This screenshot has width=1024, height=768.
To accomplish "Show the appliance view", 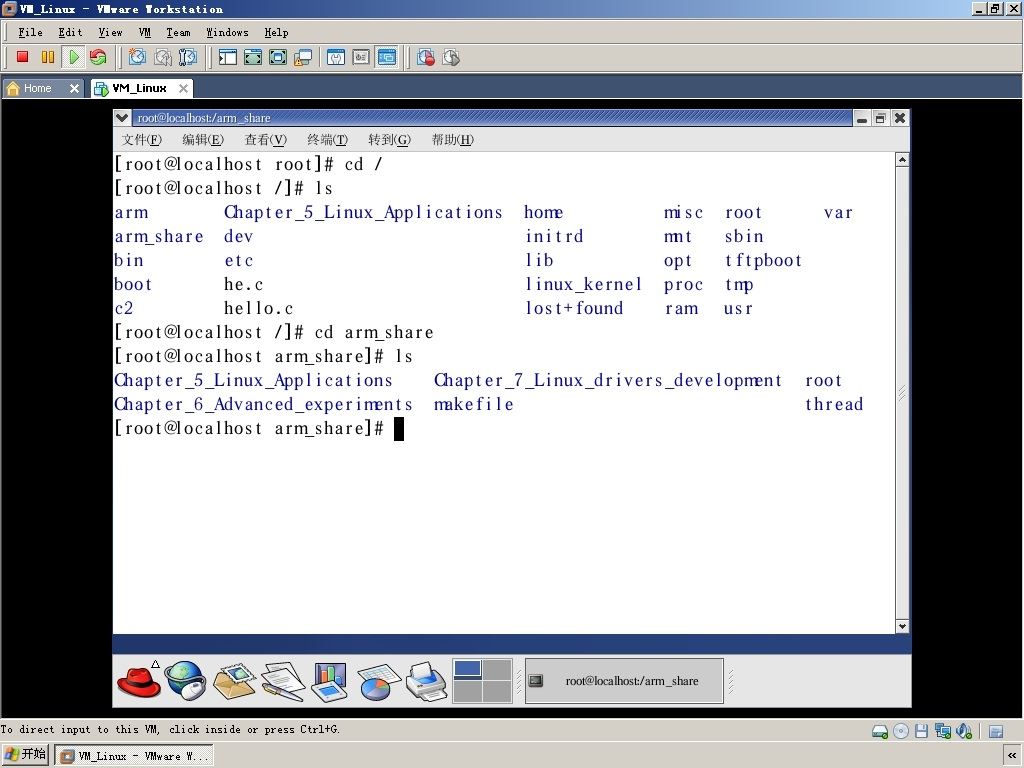I will [361, 57].
